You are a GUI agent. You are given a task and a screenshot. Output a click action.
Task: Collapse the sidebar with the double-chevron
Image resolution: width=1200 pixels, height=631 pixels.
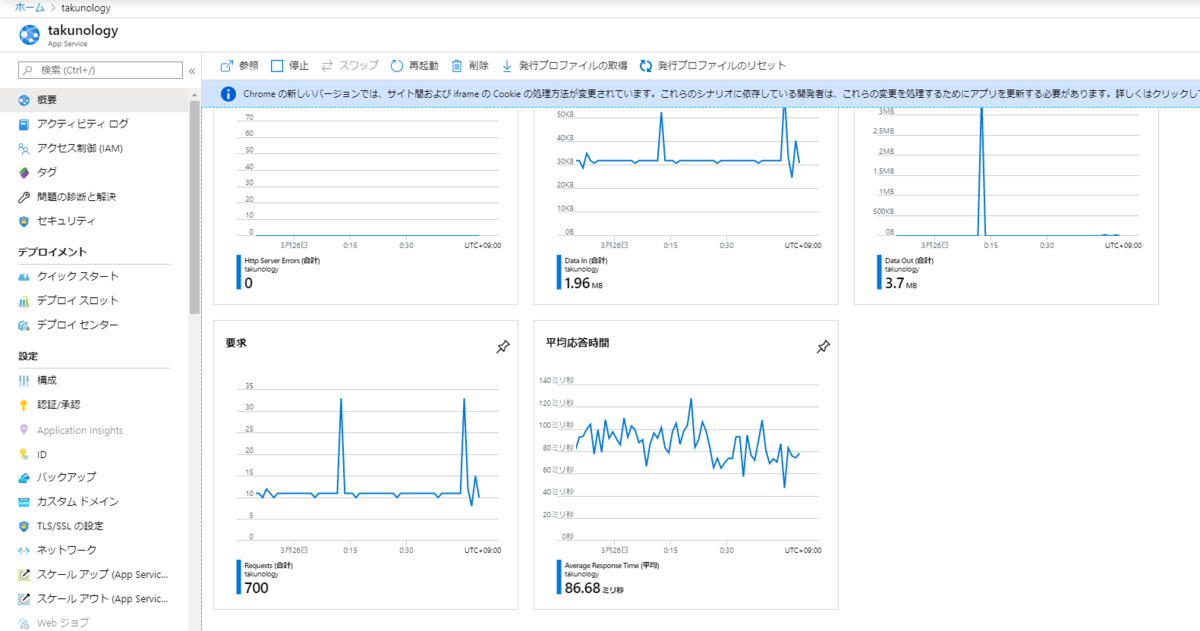(192, 71)
